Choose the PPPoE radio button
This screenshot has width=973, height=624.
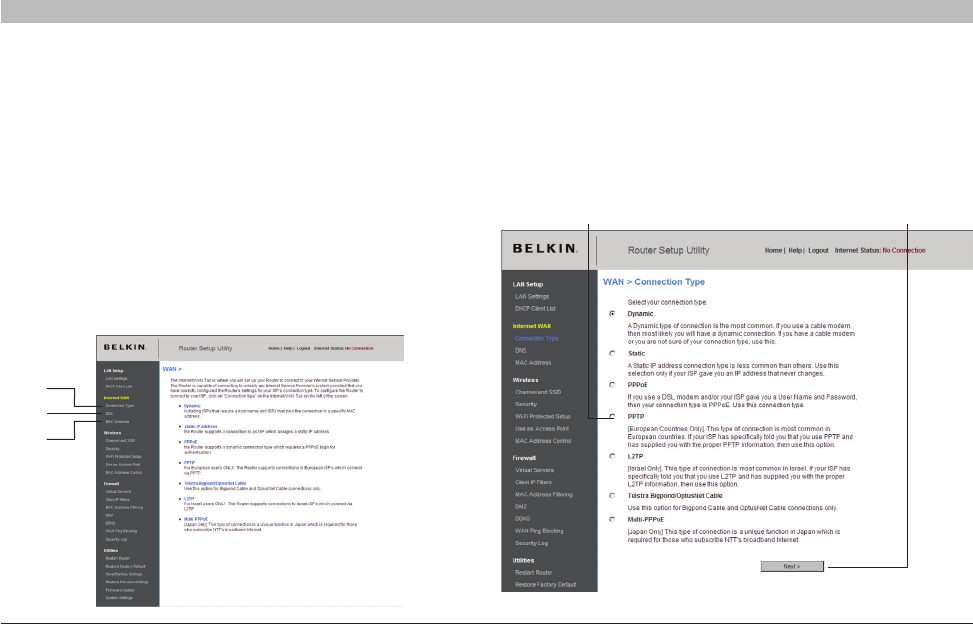612,385
